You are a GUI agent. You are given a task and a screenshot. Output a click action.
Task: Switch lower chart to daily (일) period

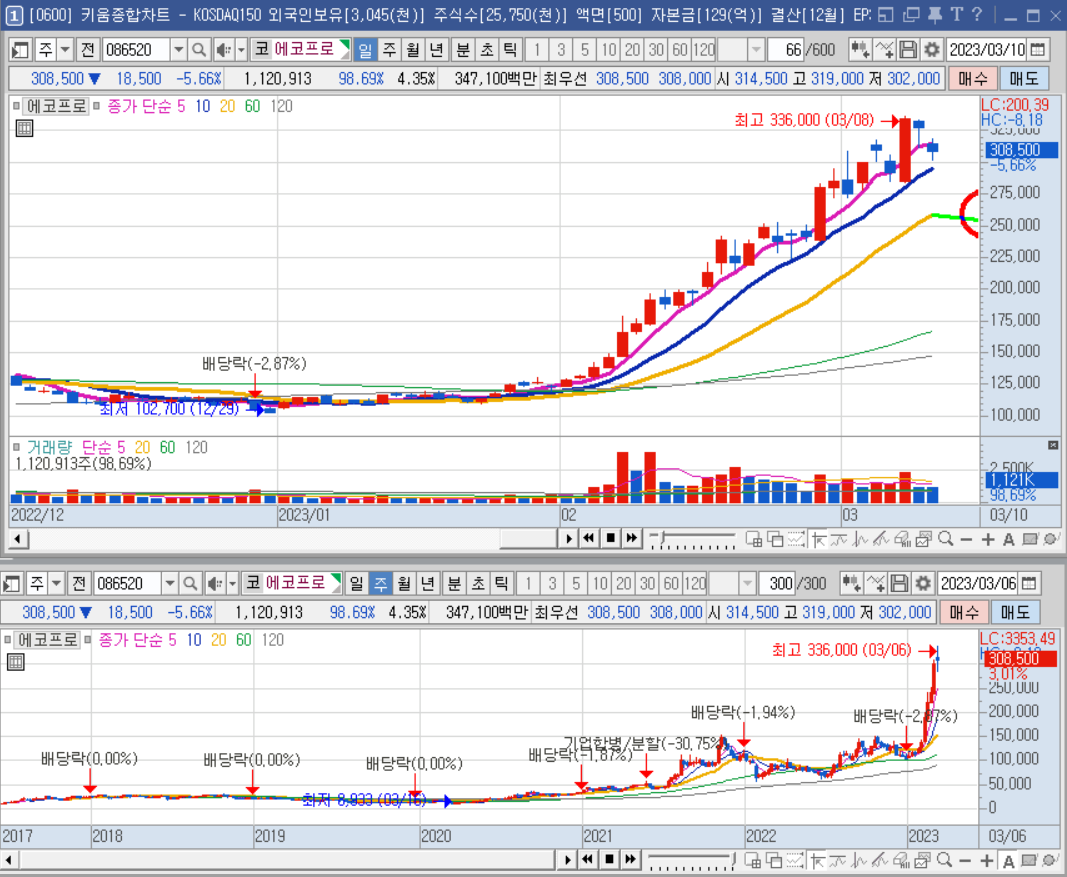pos(357,583)
